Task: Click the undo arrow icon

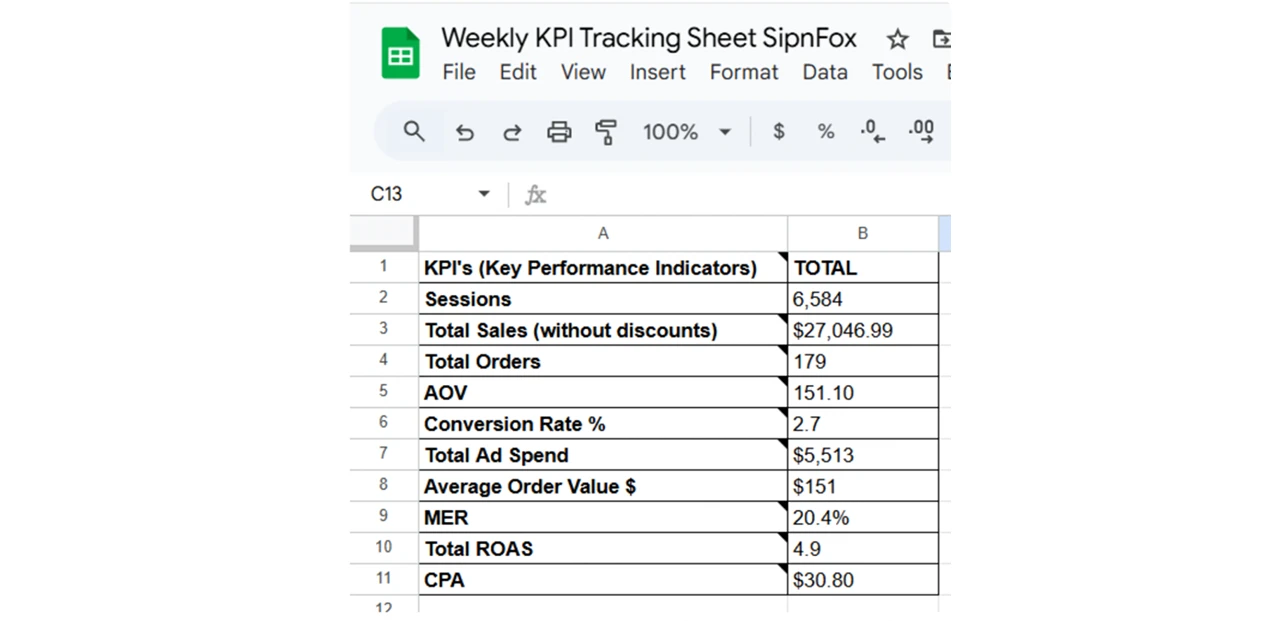Action: 464,132
